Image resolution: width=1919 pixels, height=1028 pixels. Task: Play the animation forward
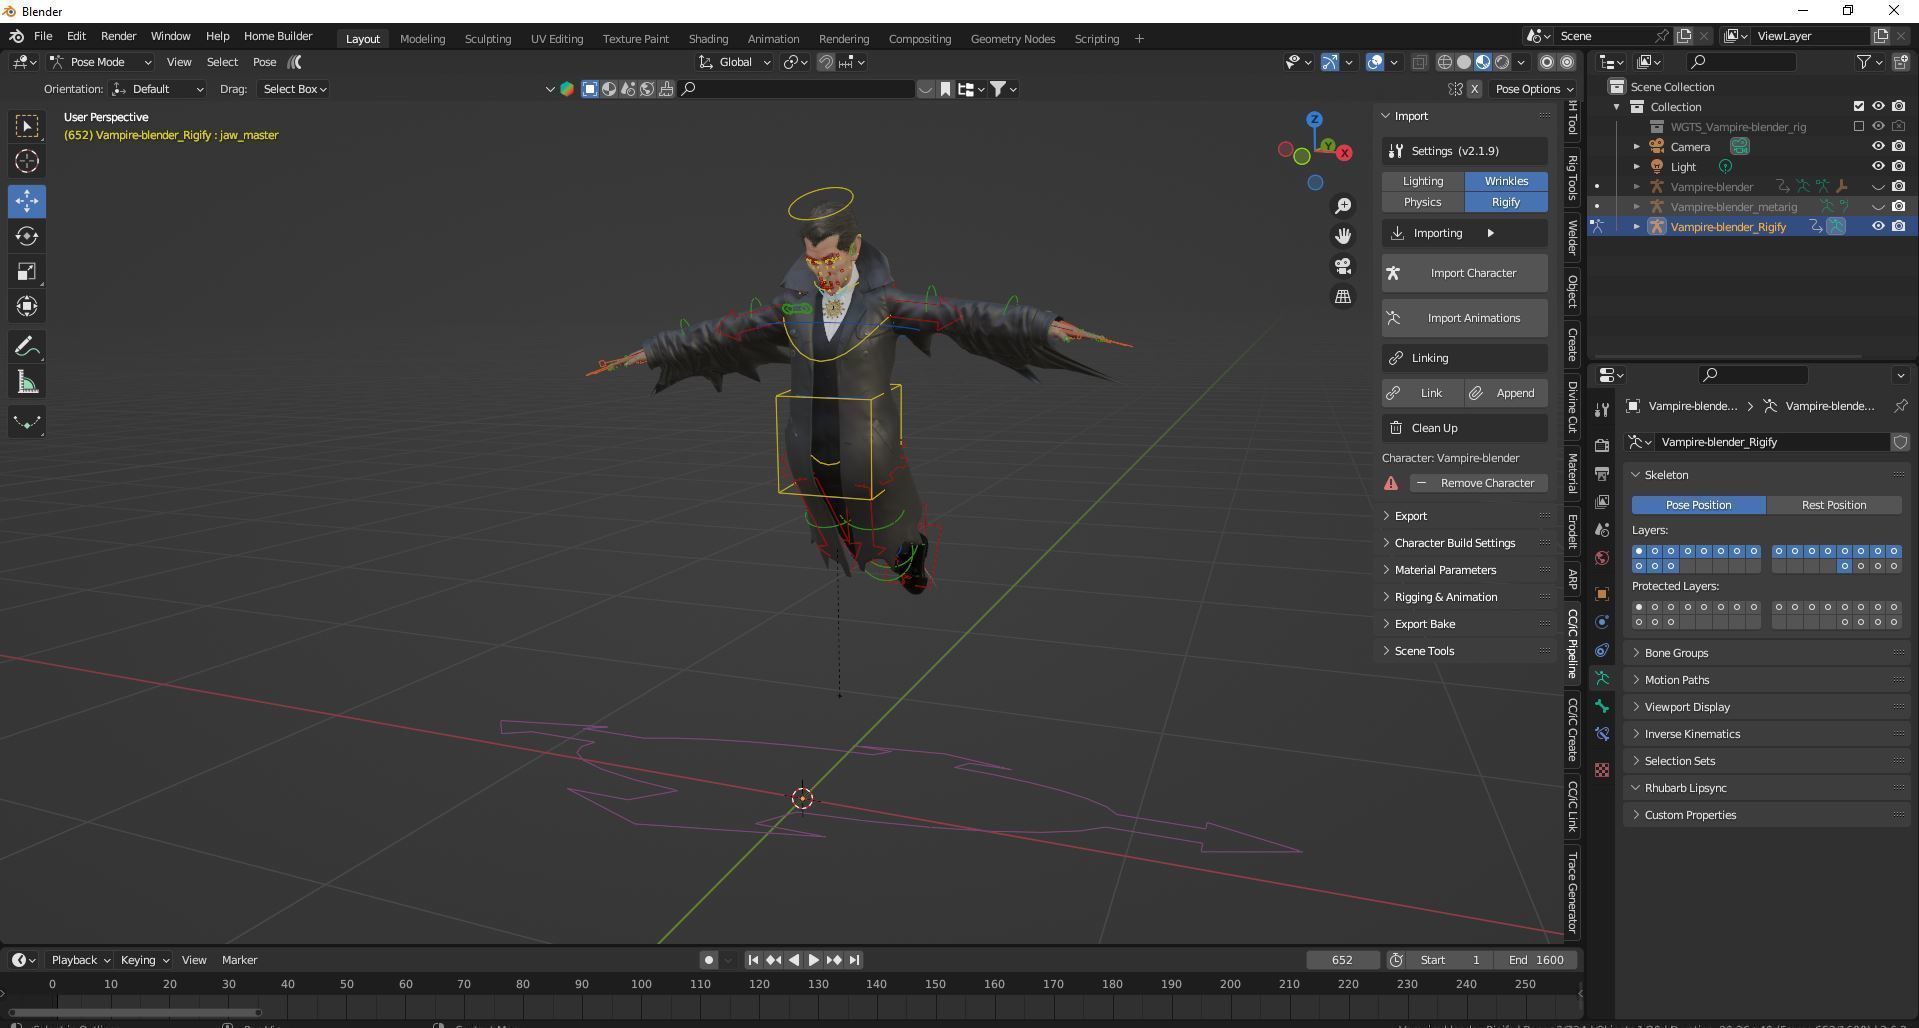814,960
